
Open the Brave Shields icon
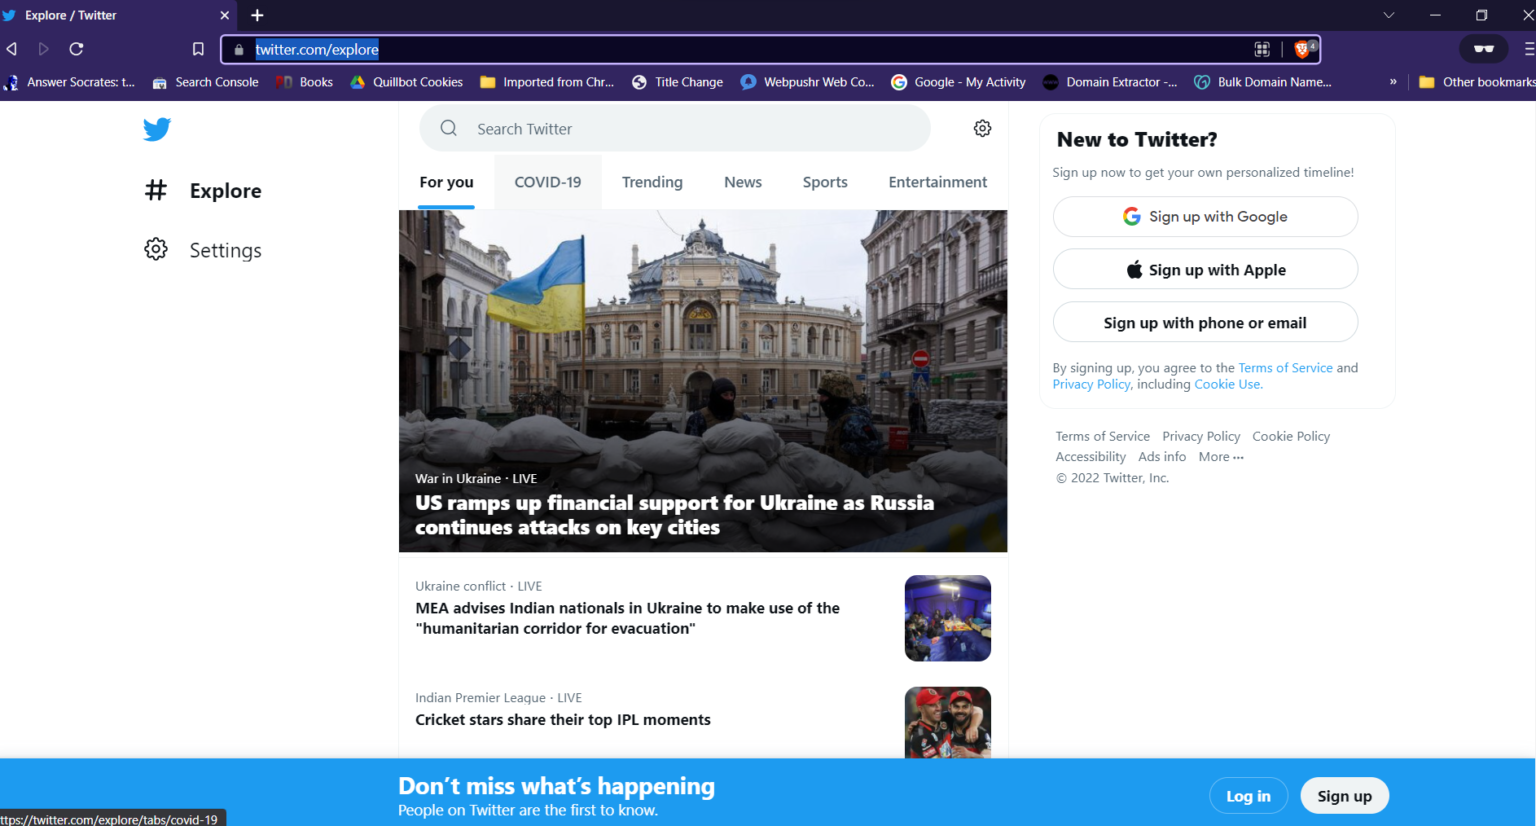coord(1304,48)
